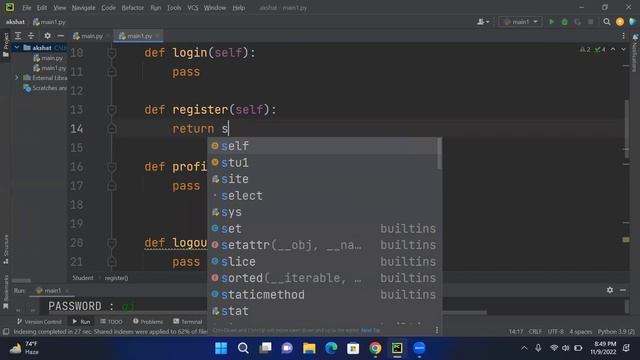The image size is (640, 360).
Task: Open the File menu
Action: (27, 8)
